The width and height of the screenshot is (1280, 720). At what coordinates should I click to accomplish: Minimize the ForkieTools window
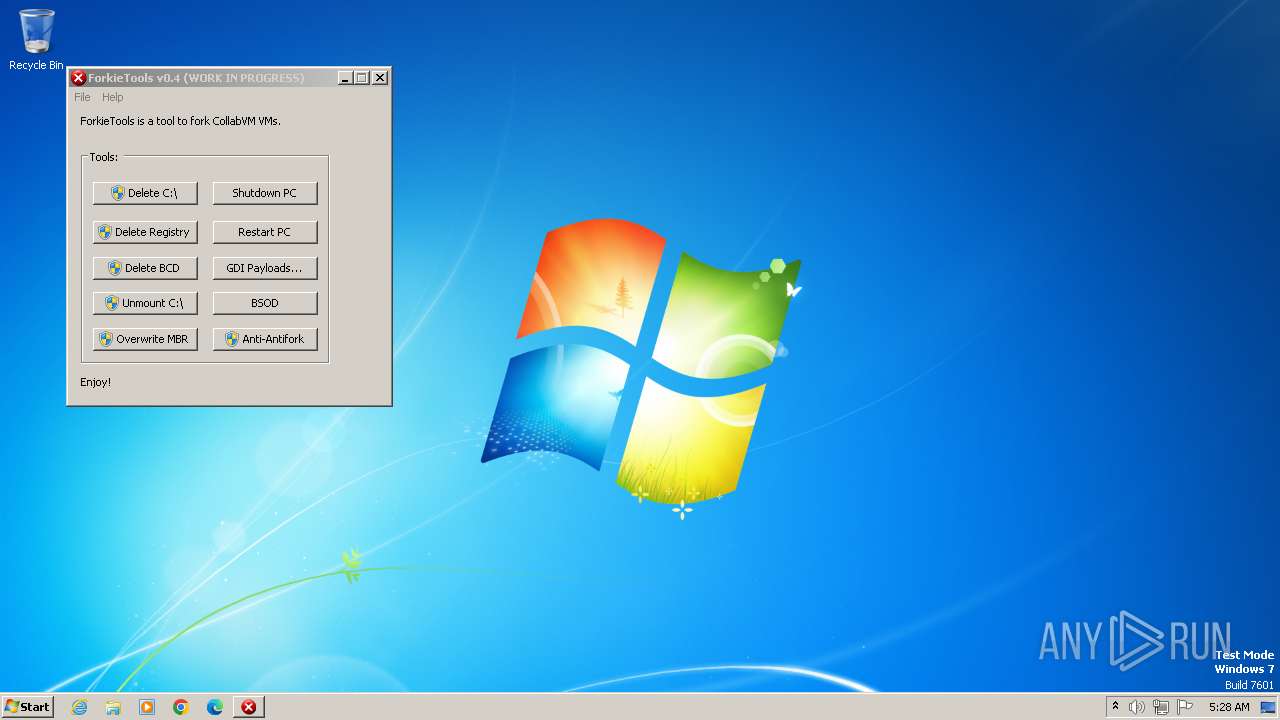tap(345, 78)
